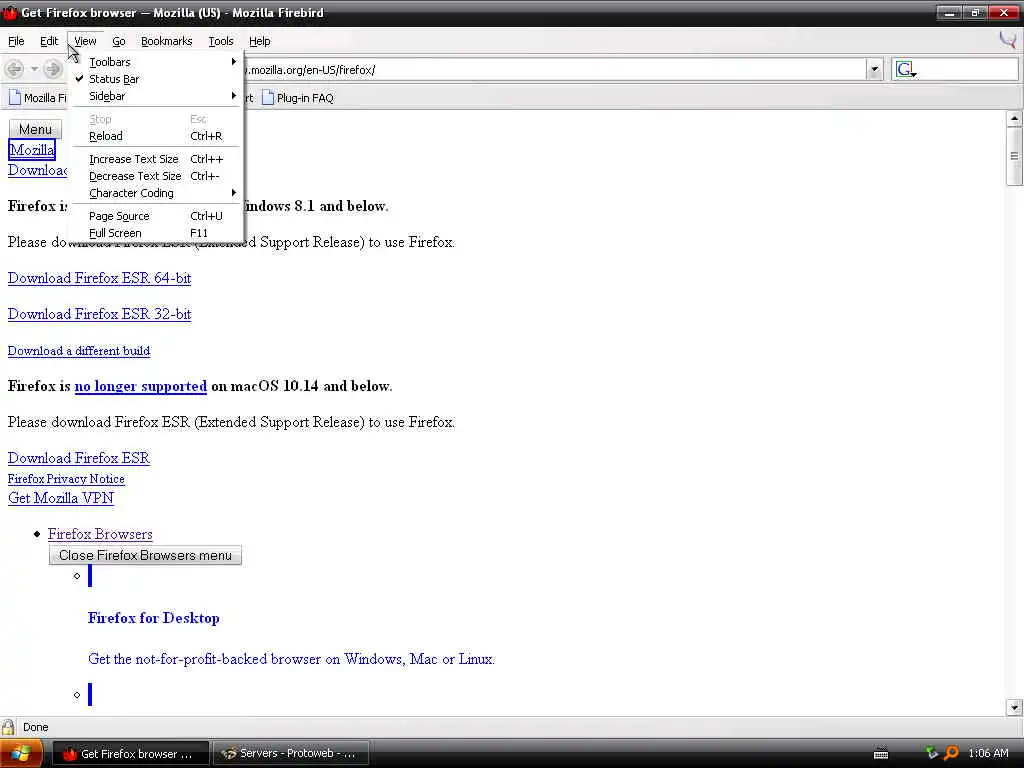The width and height of the screenshot is (1024, 768).
Task: Switch to Servers - Protoweb taskbar button
Action: pos(291,754)
